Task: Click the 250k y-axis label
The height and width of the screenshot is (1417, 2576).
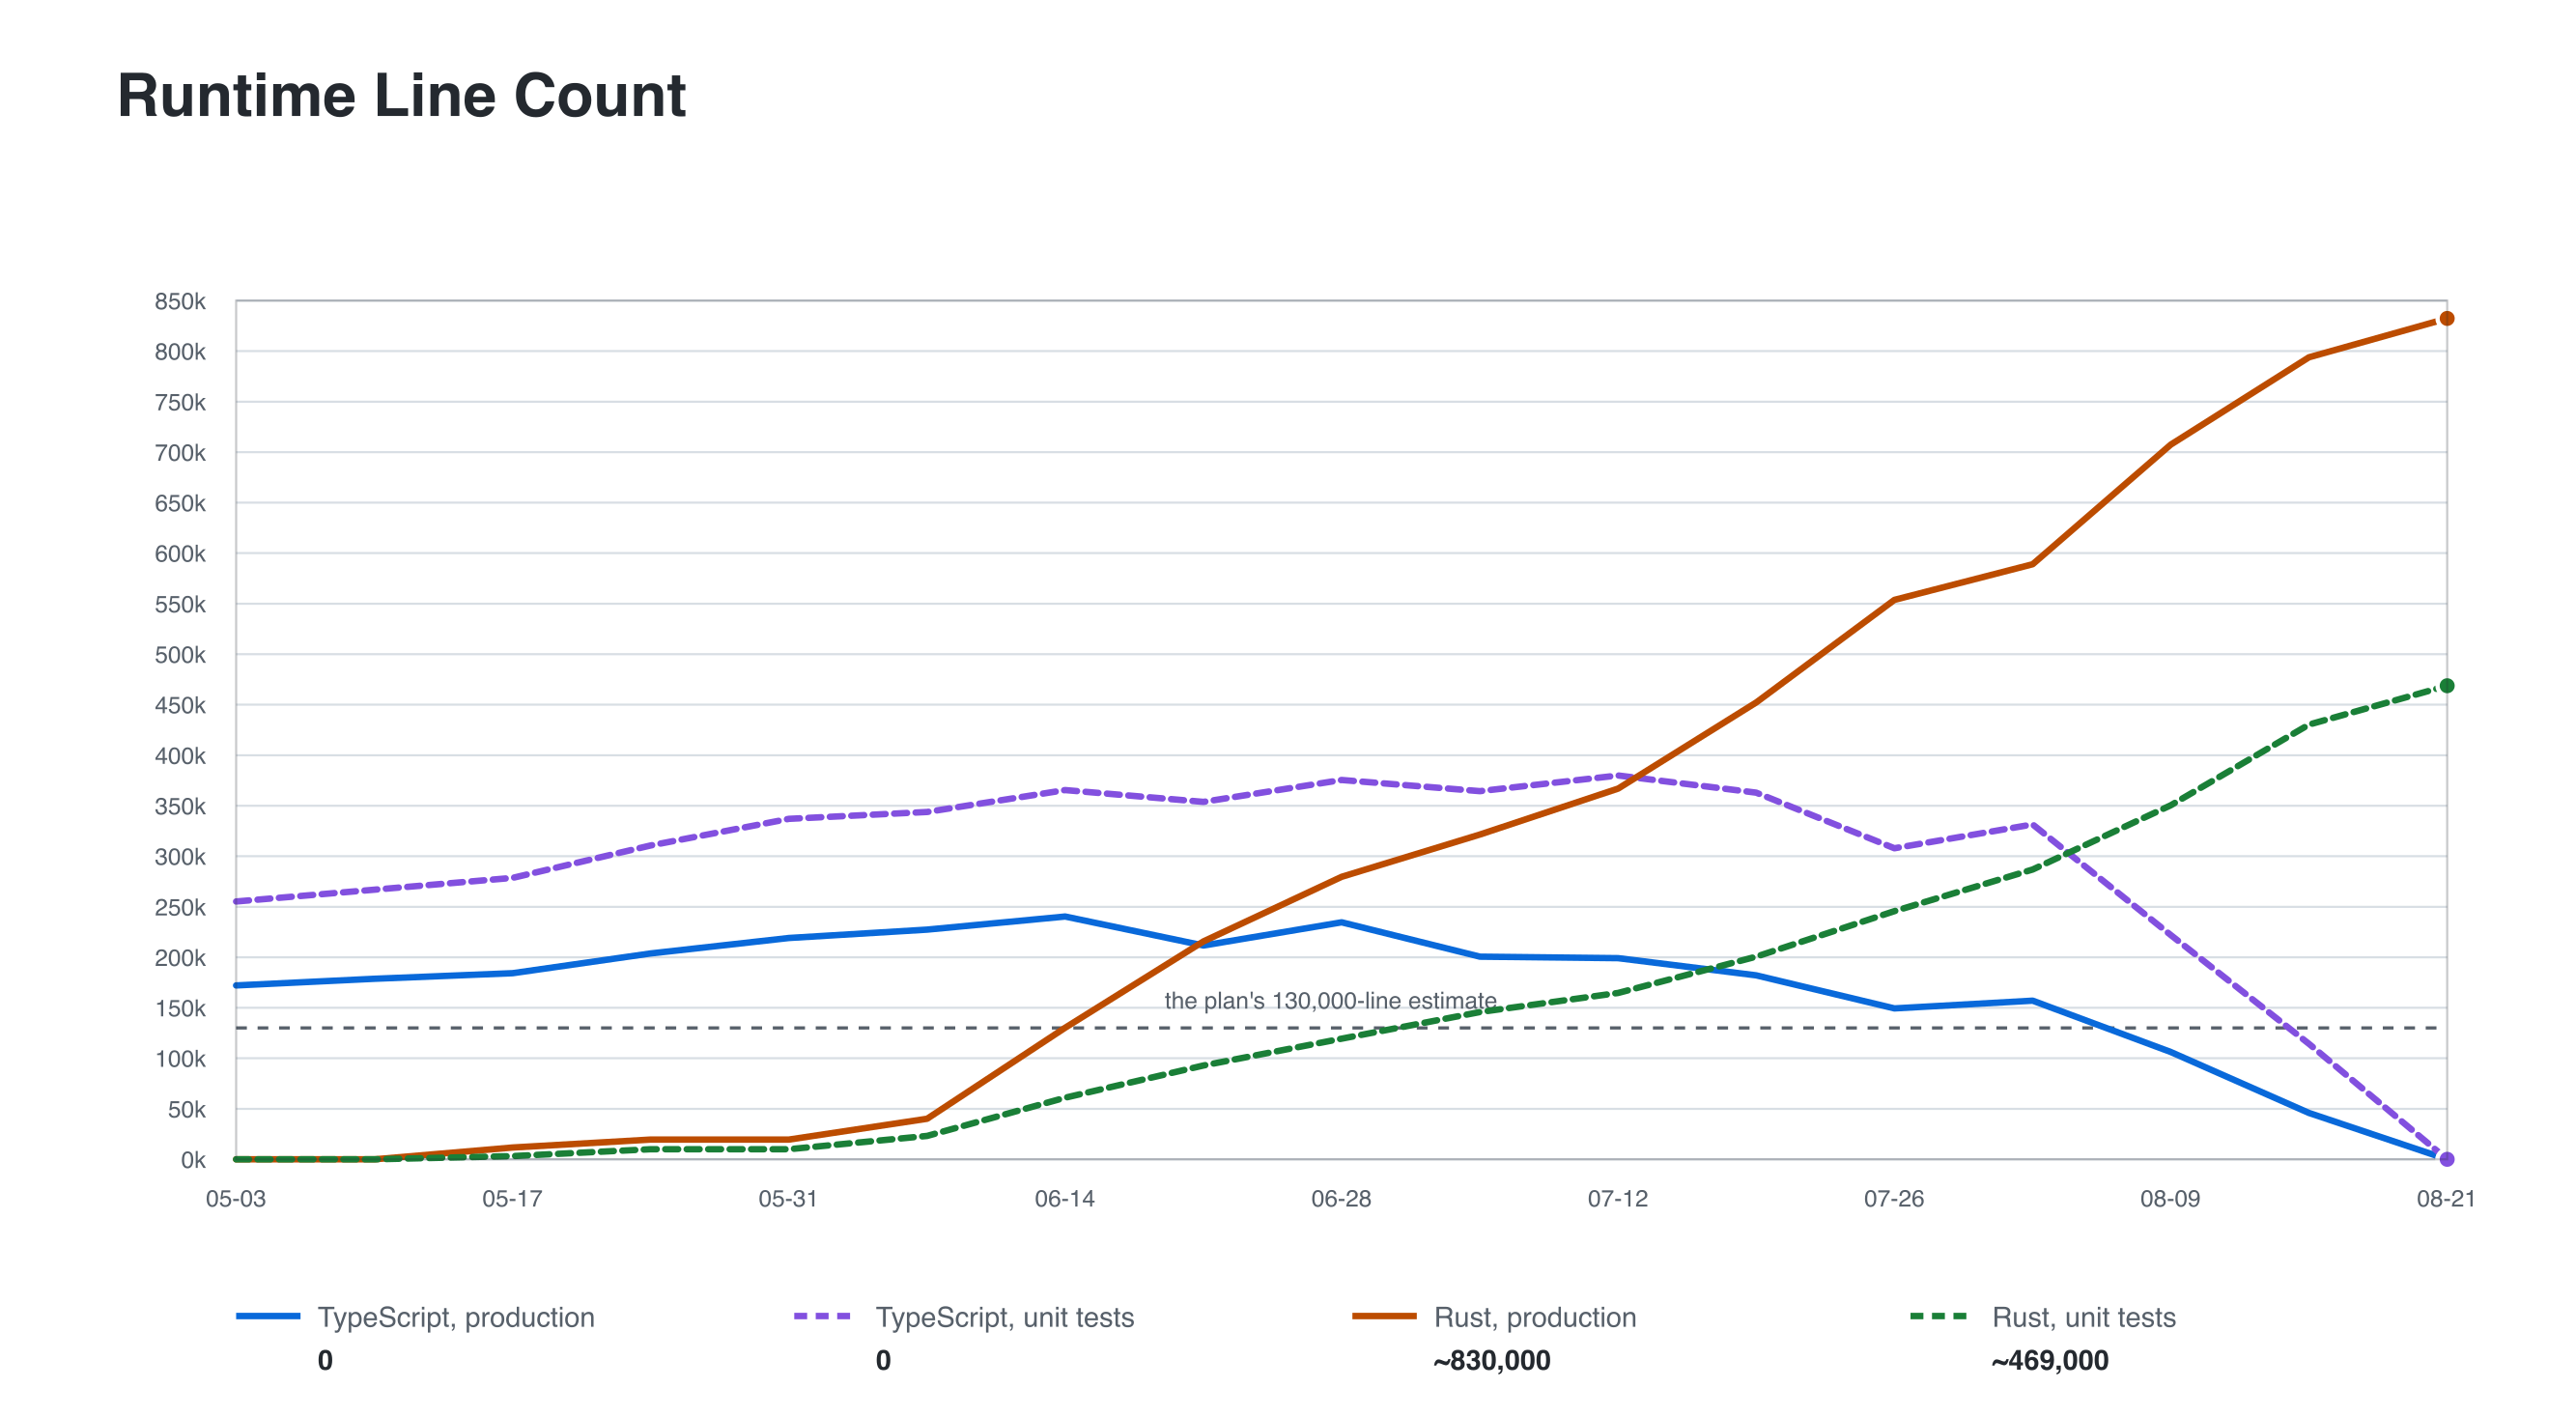Action: pos(180,907)
